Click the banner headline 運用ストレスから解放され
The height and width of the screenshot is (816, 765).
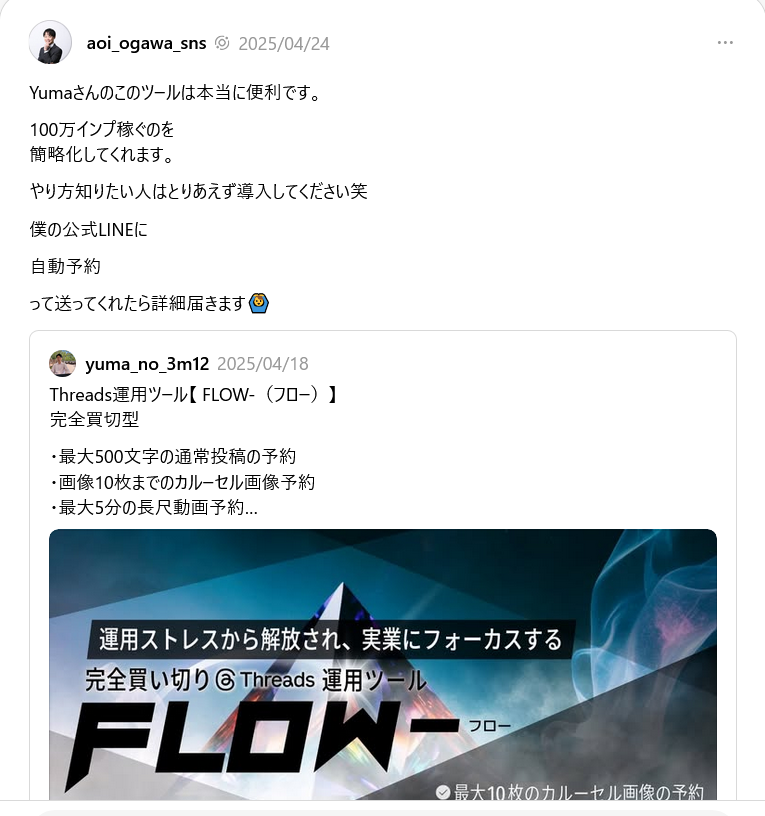pos(330,640)
